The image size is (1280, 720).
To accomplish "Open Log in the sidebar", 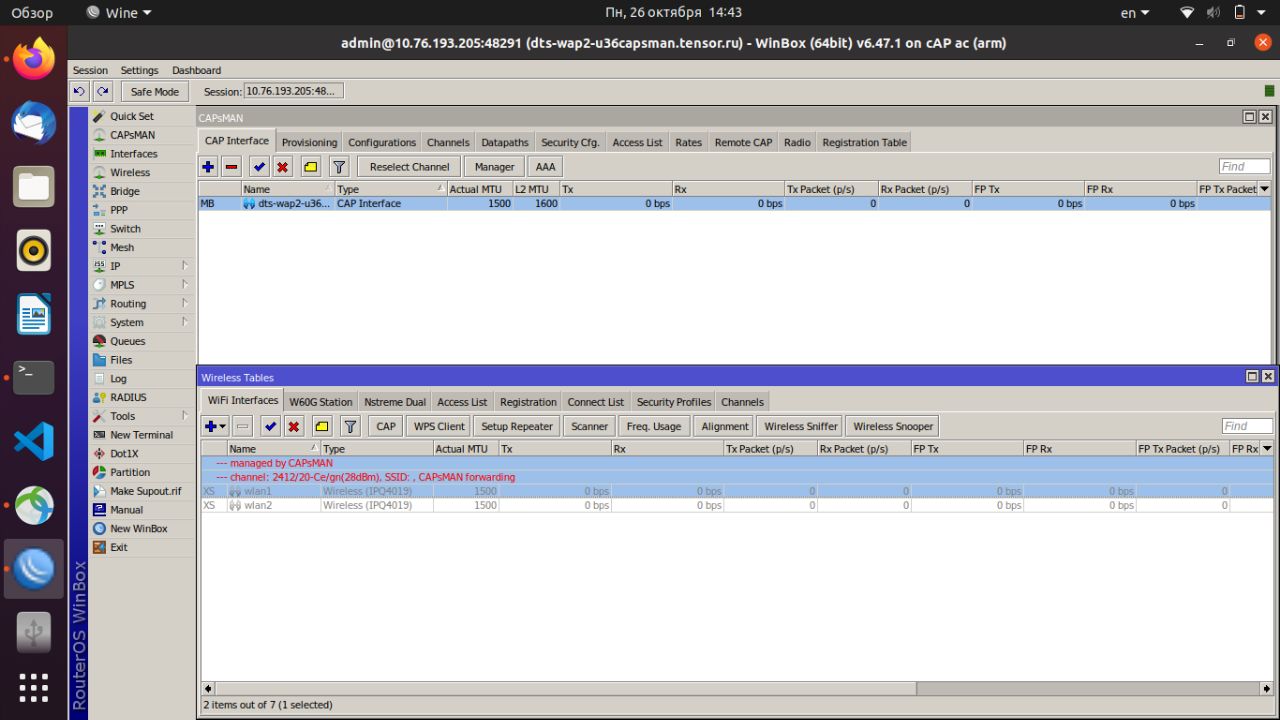I will (118, 379).
